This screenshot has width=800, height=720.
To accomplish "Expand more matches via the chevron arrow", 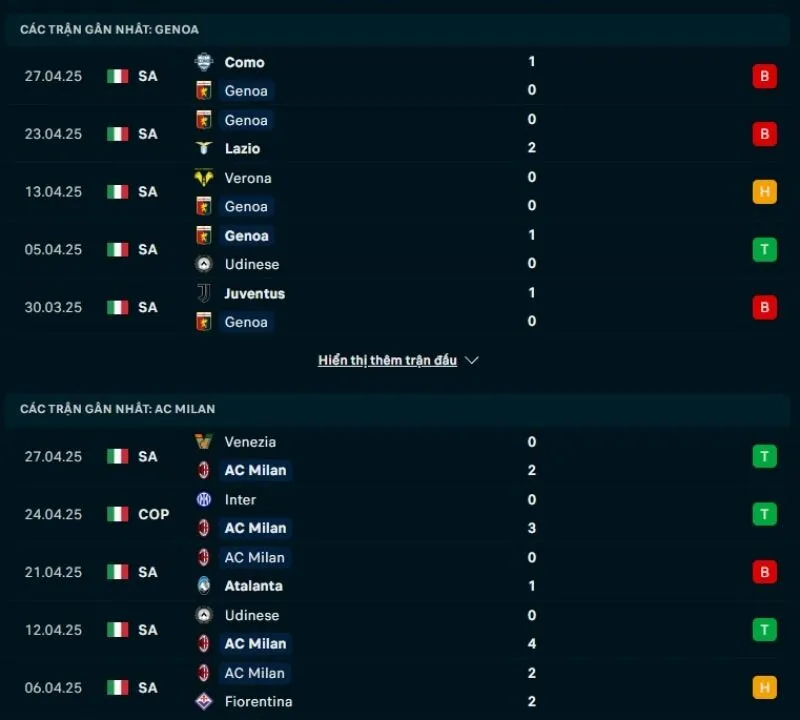I will coord(471,360).
